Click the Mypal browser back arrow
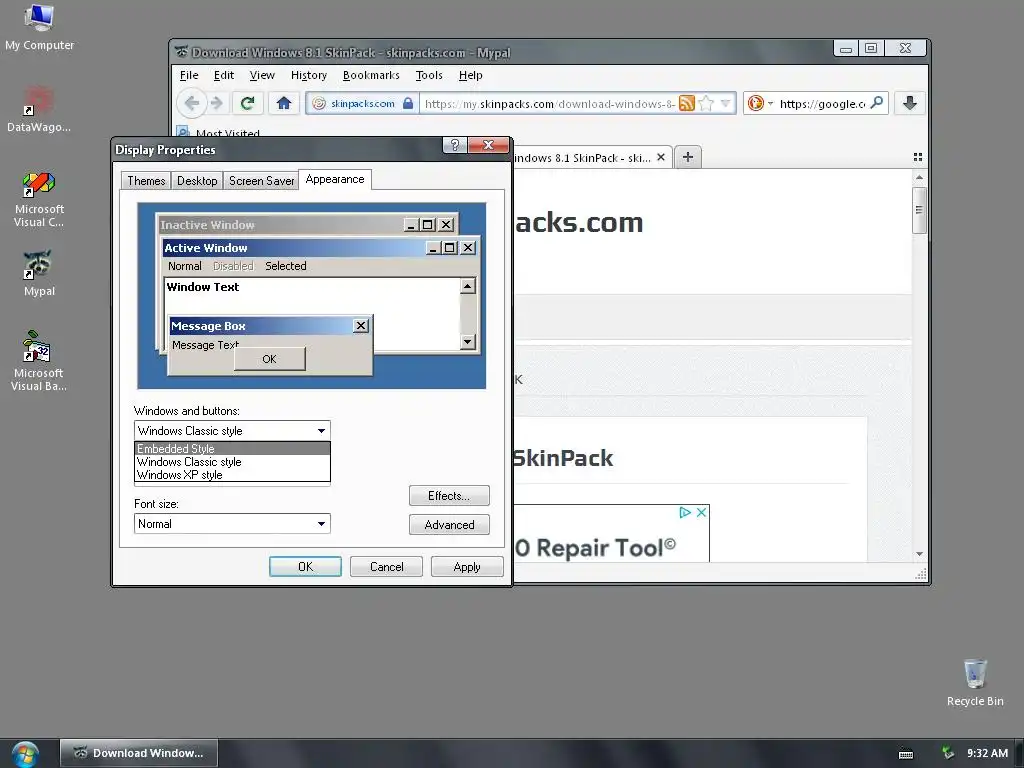The image size is (1024, 768). (192, 103)
